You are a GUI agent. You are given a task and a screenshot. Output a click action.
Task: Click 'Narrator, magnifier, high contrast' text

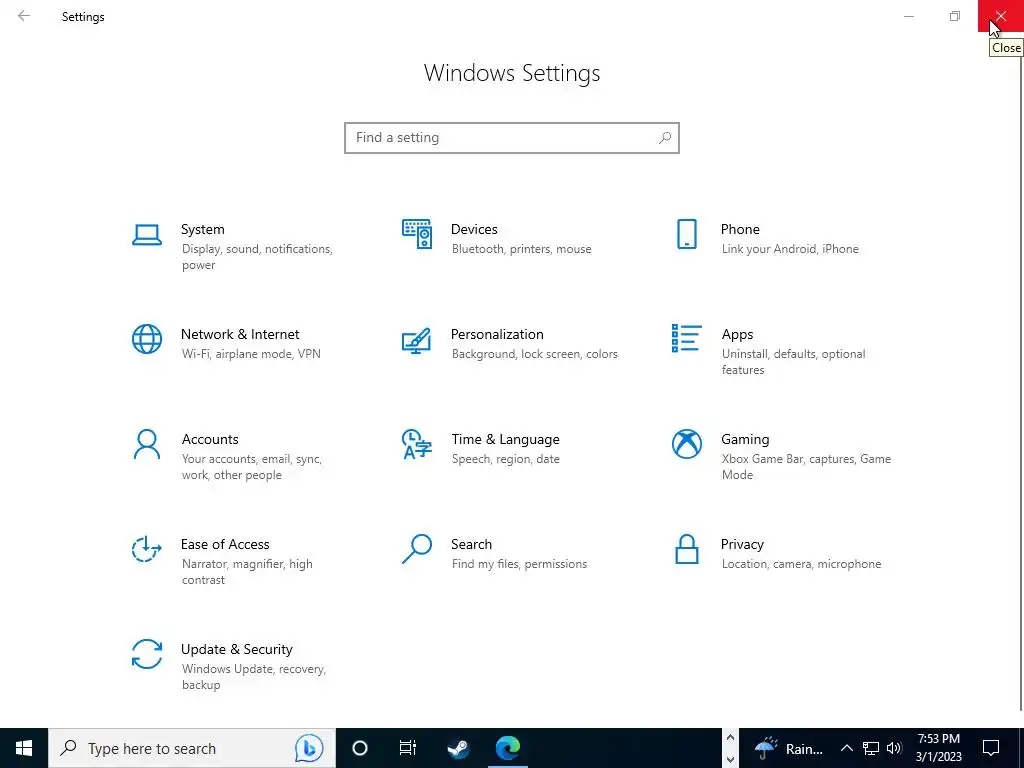(247, 572)
